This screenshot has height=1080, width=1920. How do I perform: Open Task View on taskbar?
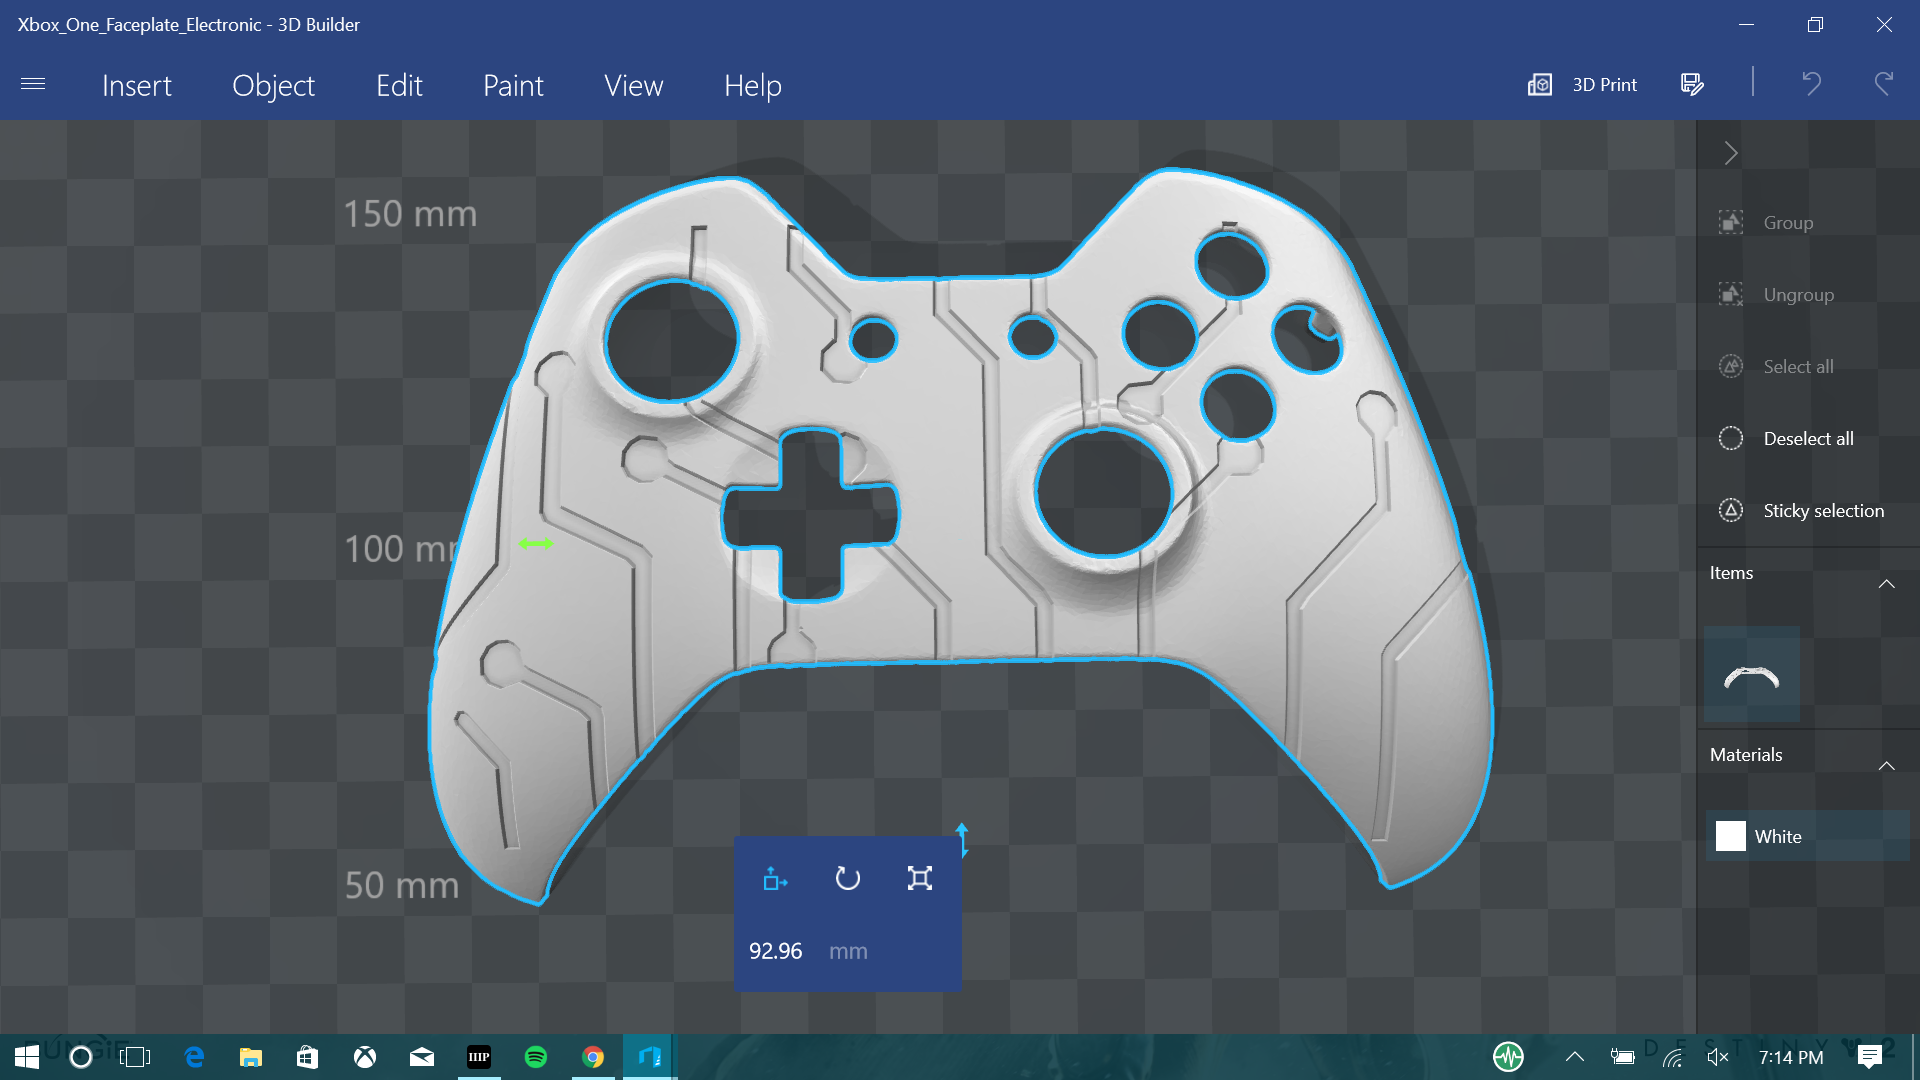[x=134, y=1057]
